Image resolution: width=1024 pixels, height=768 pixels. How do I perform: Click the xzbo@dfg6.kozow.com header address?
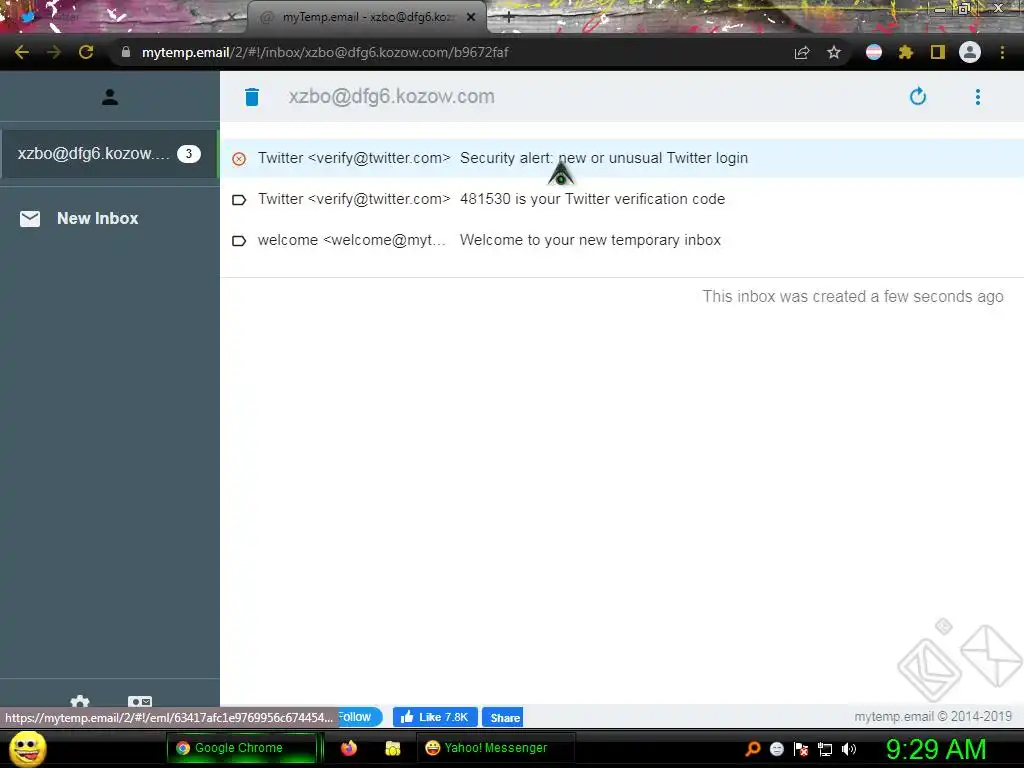[391, 97]
